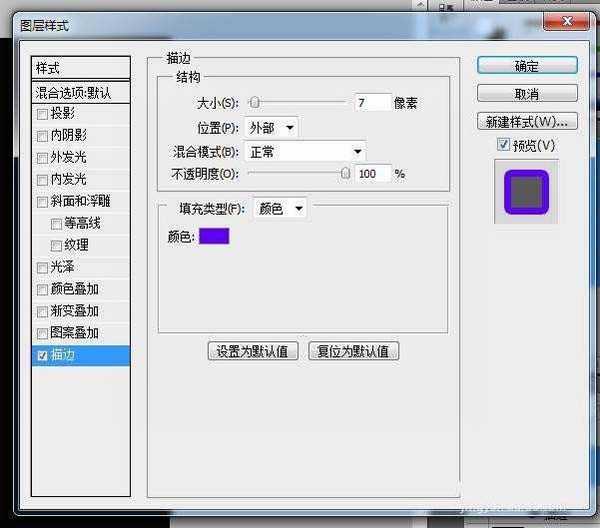
Task: Open the 混合模式 dropdown showing 正常
Action: click(305, 152)
